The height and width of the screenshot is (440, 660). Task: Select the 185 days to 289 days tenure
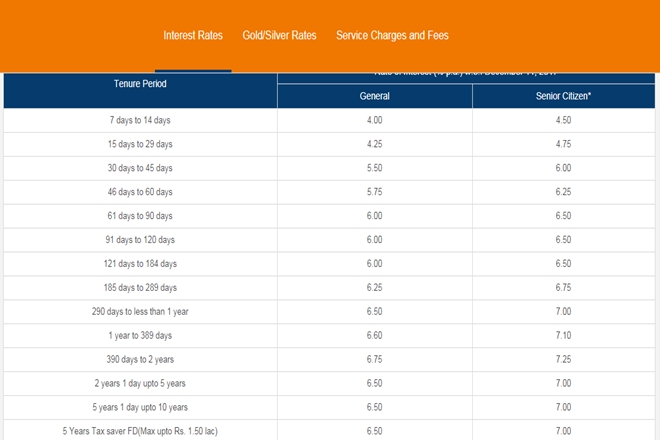(140, 288)
